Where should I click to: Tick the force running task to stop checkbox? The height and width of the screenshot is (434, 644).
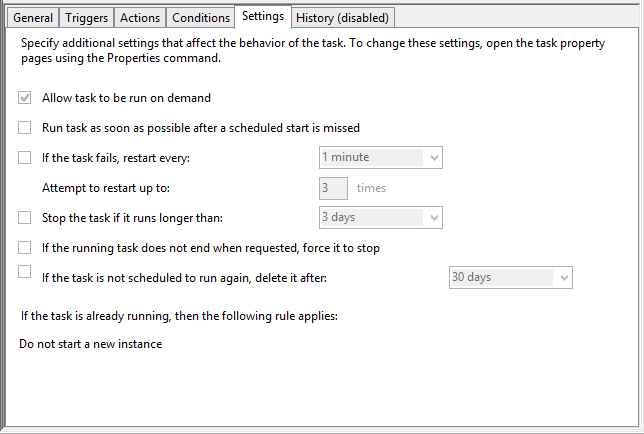pyautogui.click(x=25, y=247)
